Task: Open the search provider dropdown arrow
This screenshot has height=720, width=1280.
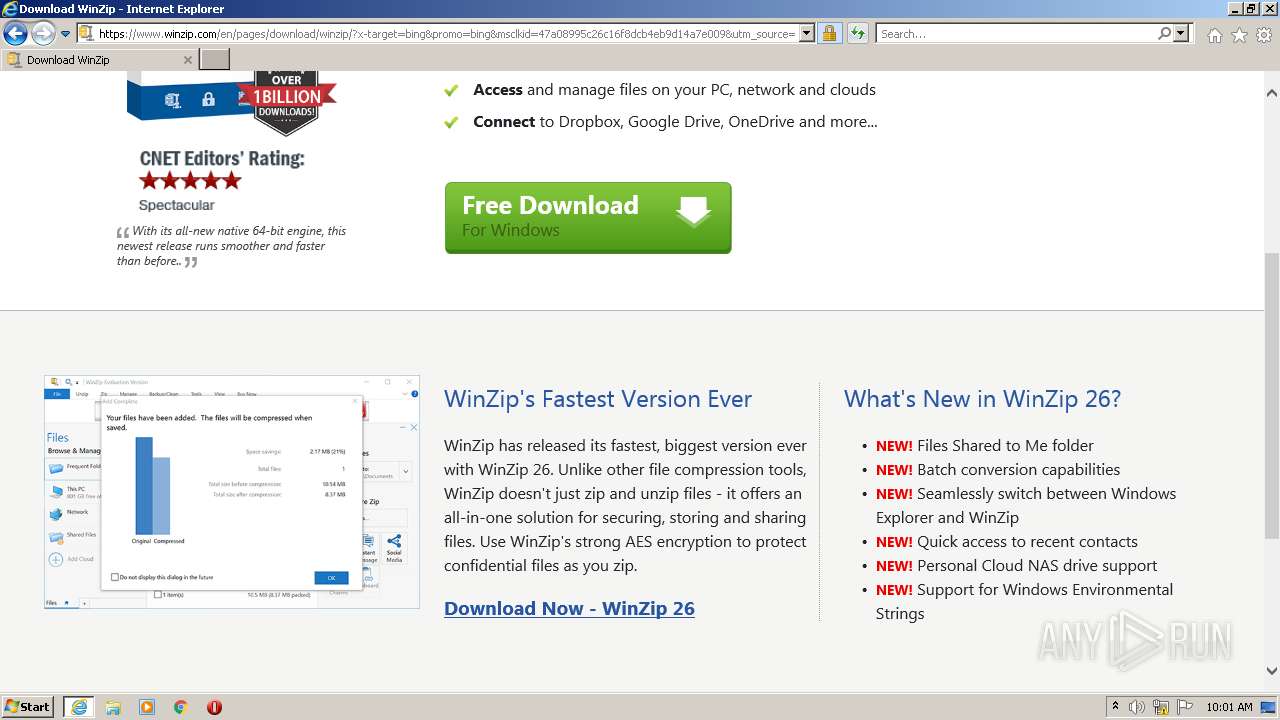Action: 1182,34
